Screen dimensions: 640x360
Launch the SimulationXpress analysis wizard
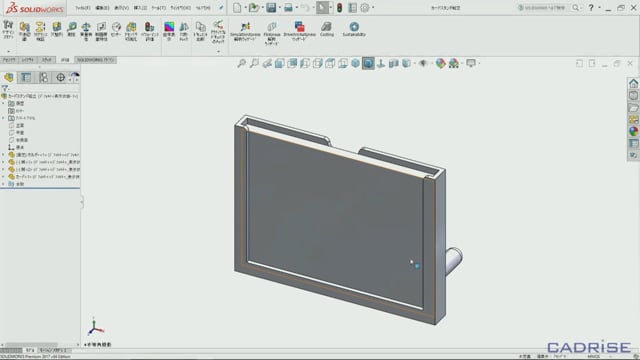[x=245, y=31]
